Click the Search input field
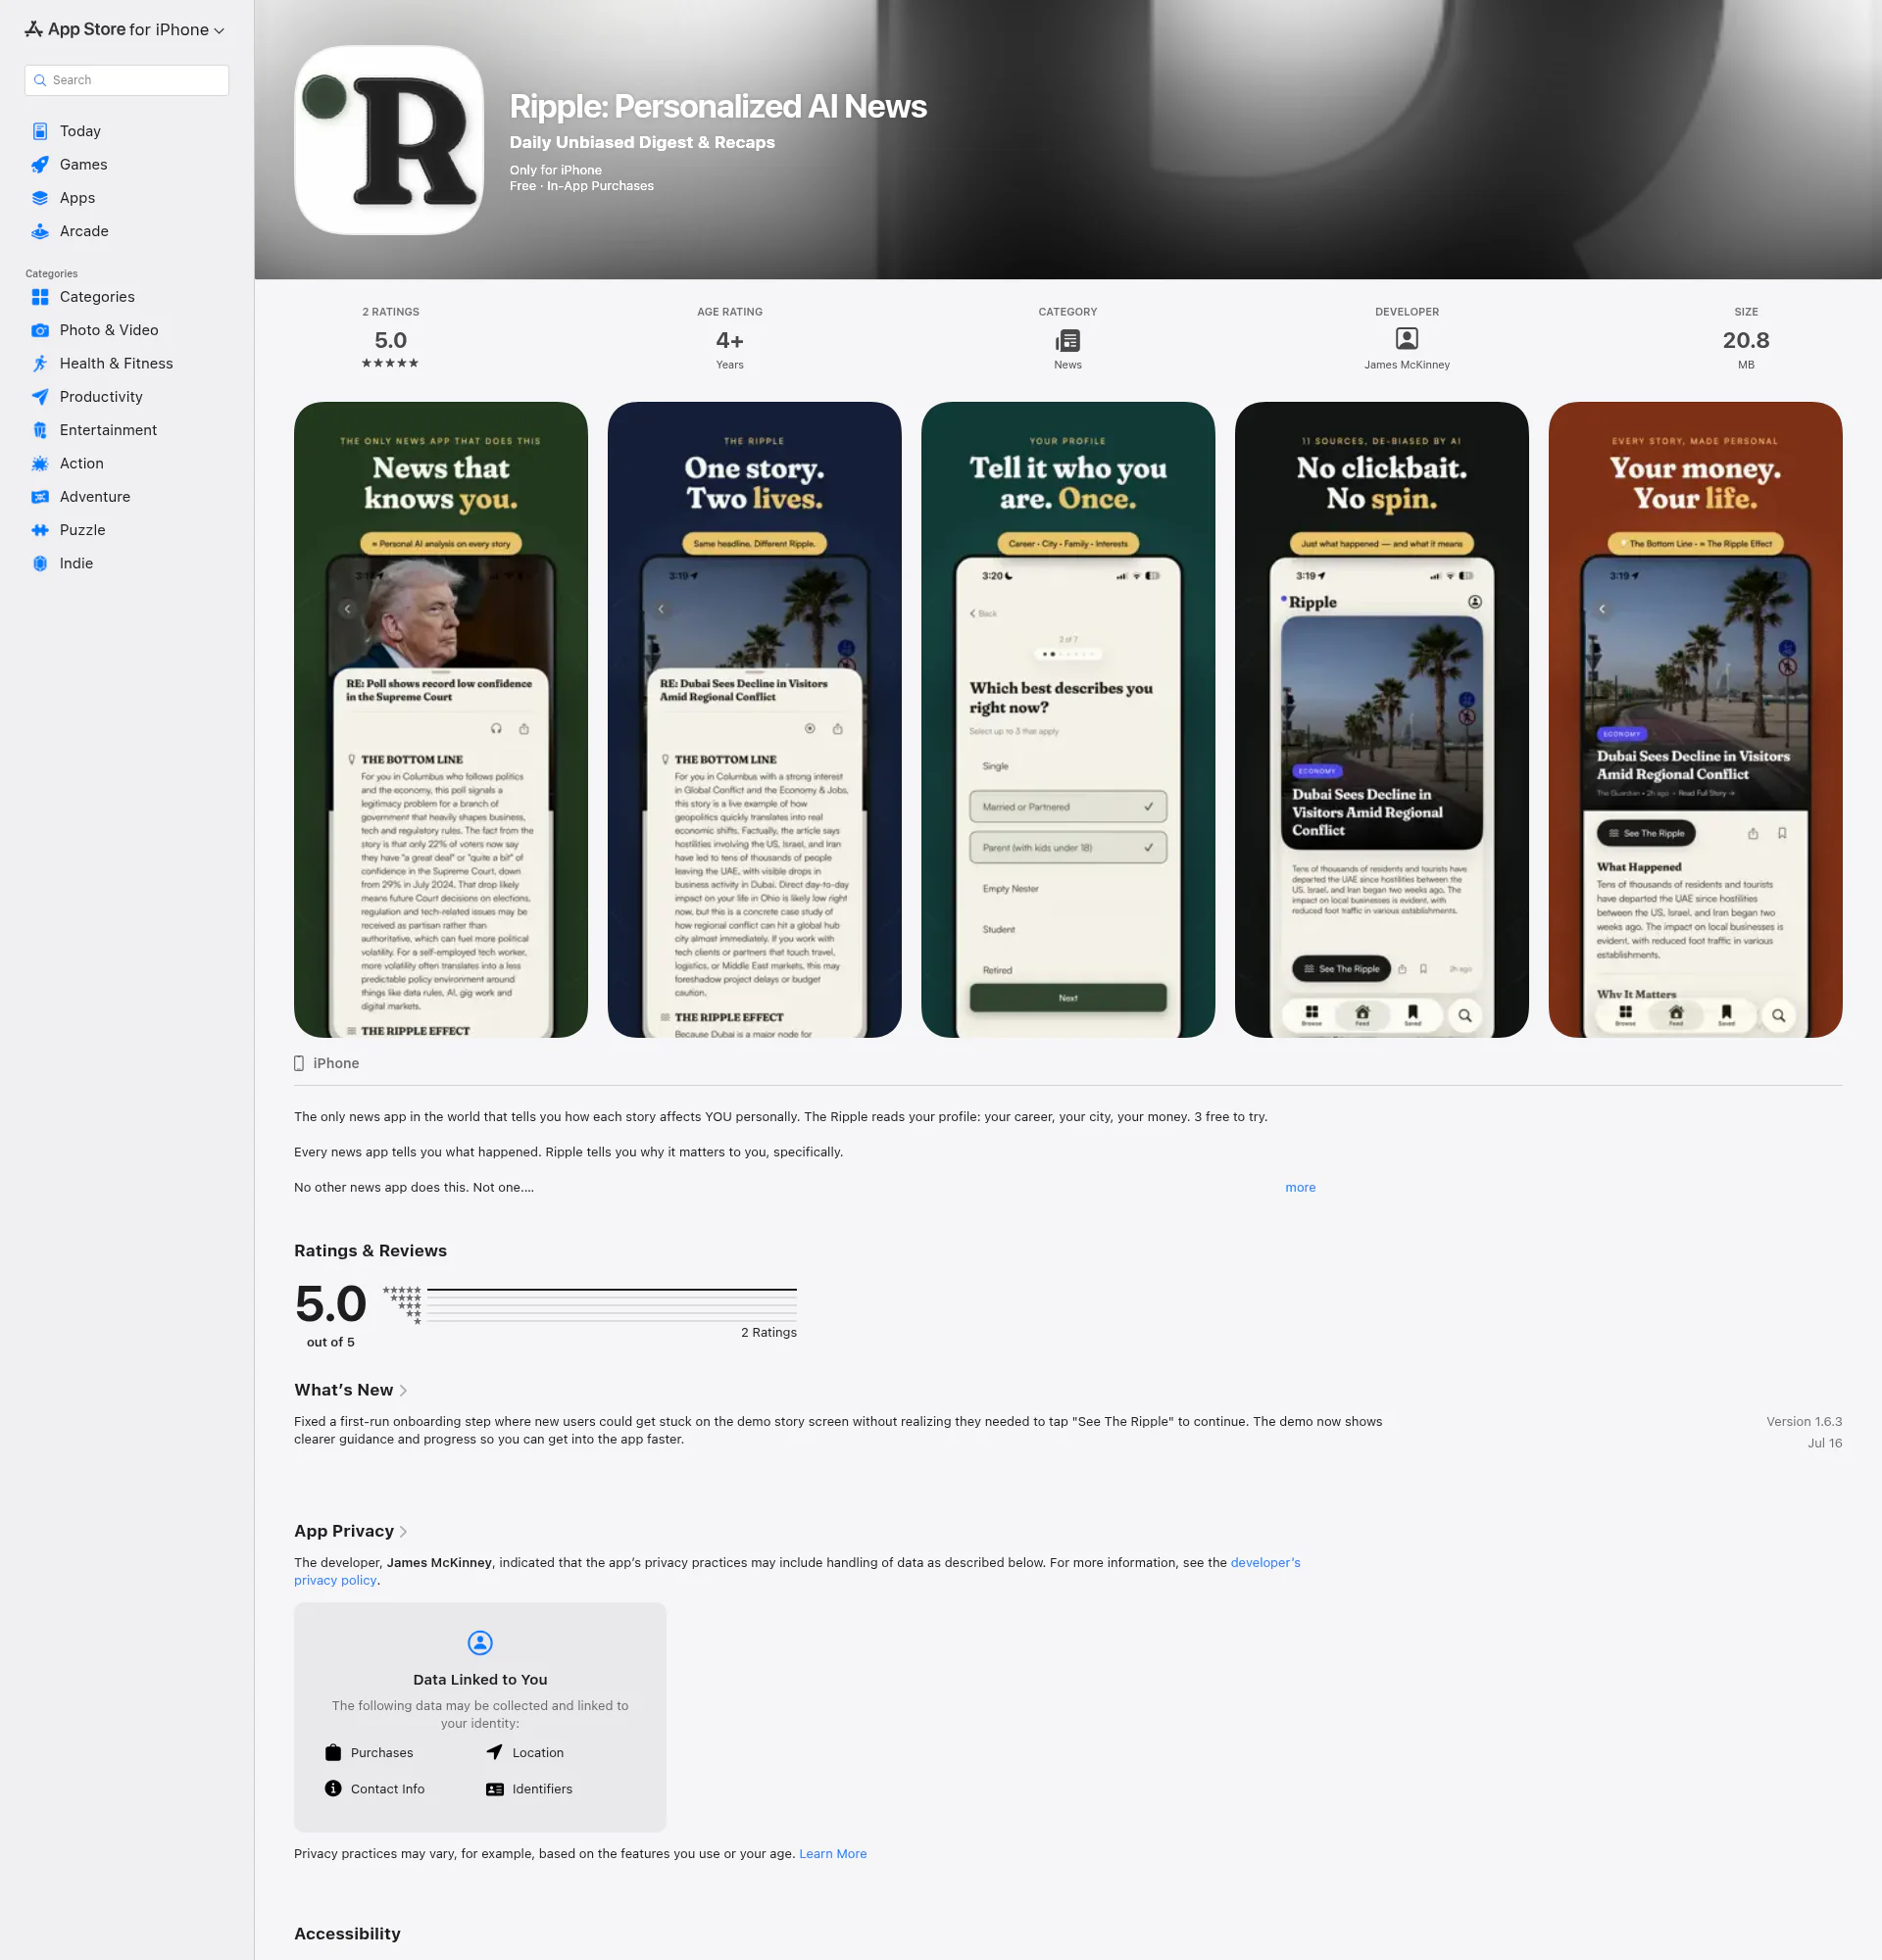Screen dimensions: 1882x1960 coord(127,80)
